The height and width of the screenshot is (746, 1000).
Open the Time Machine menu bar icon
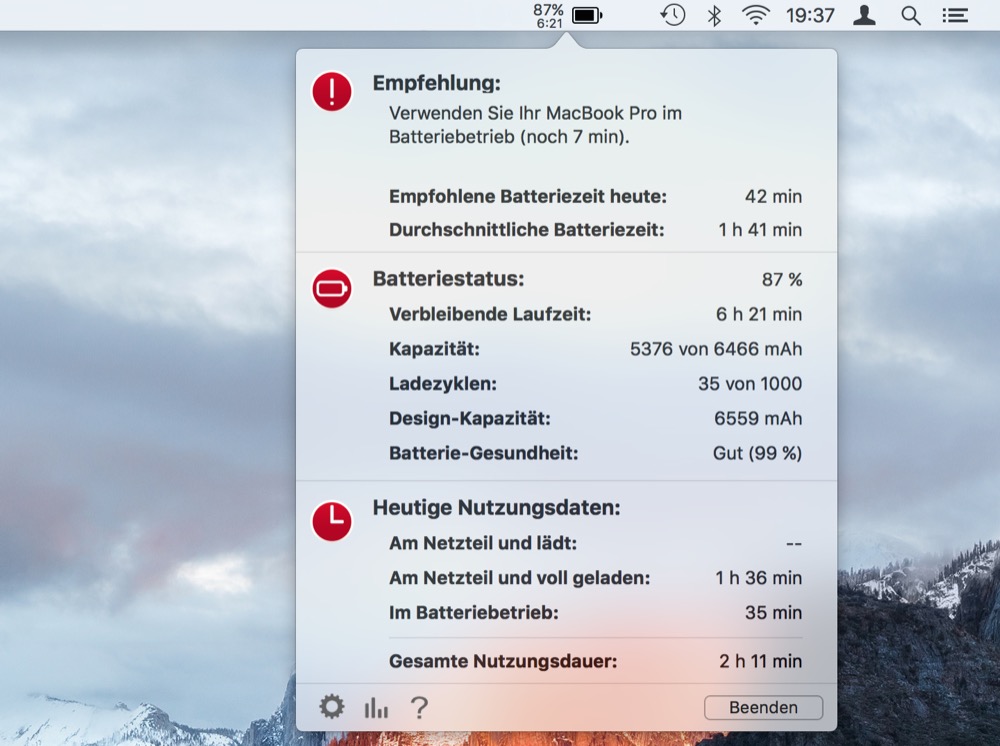[x=673, y=15]
